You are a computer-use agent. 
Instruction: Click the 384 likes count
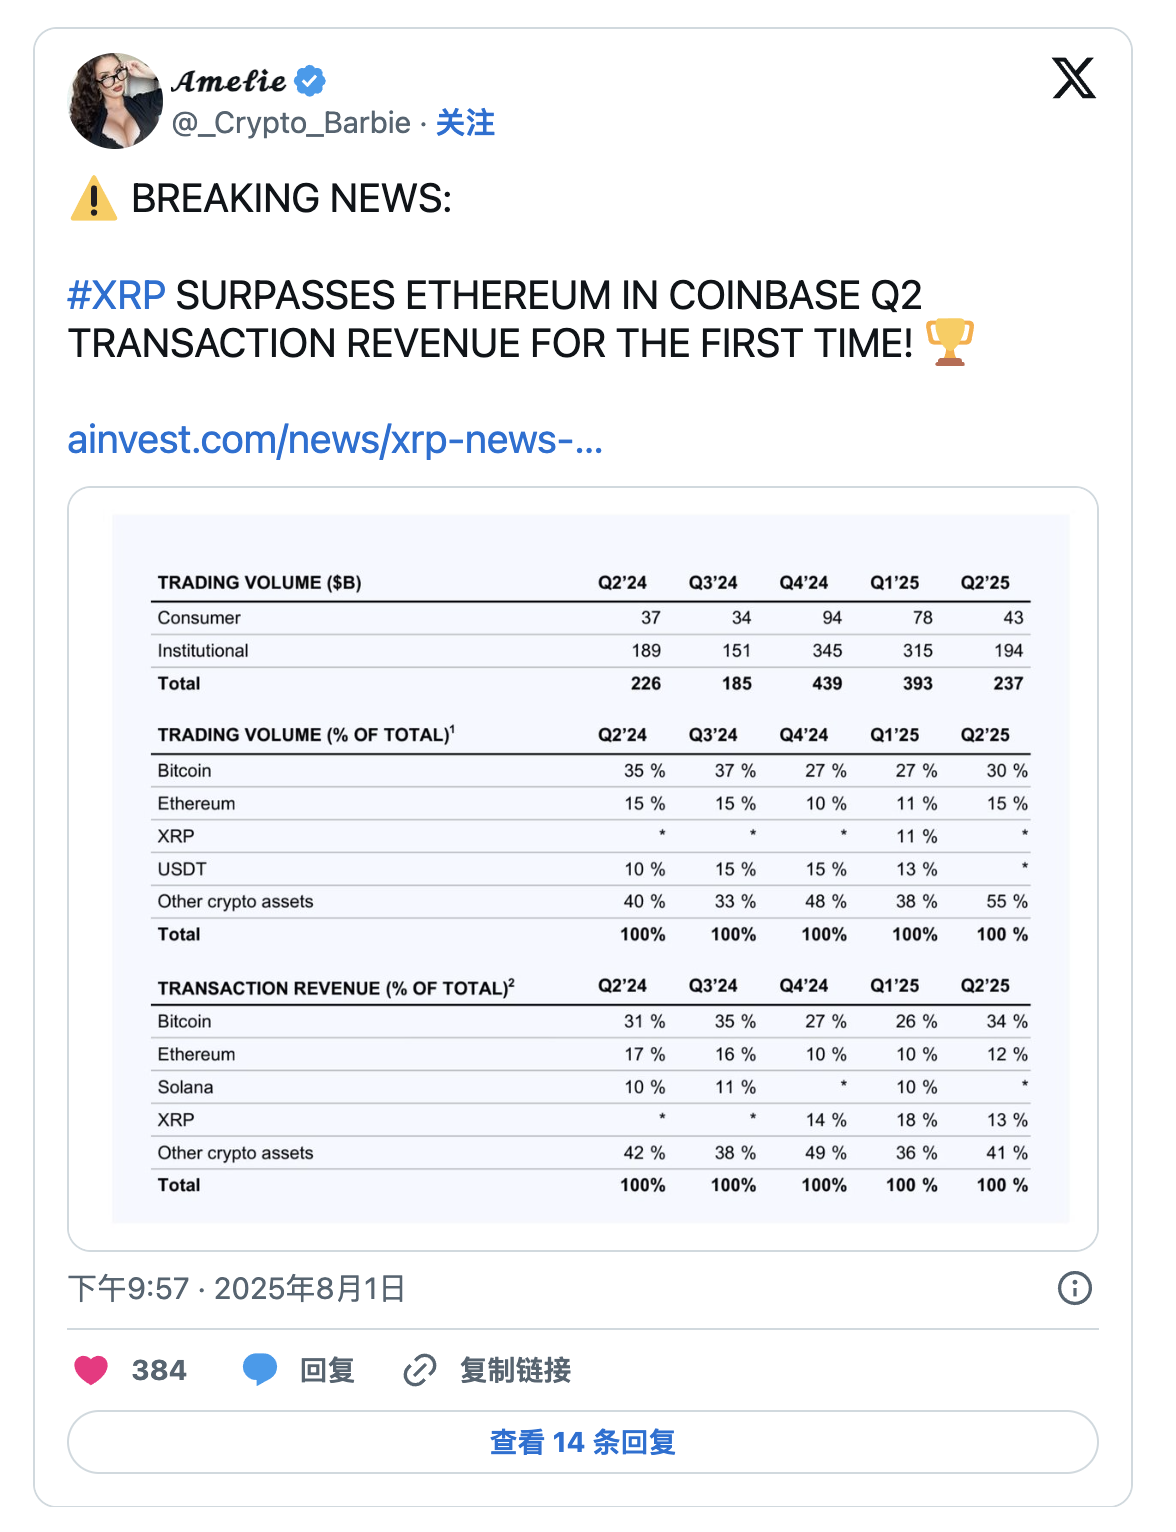point(159,1370)
